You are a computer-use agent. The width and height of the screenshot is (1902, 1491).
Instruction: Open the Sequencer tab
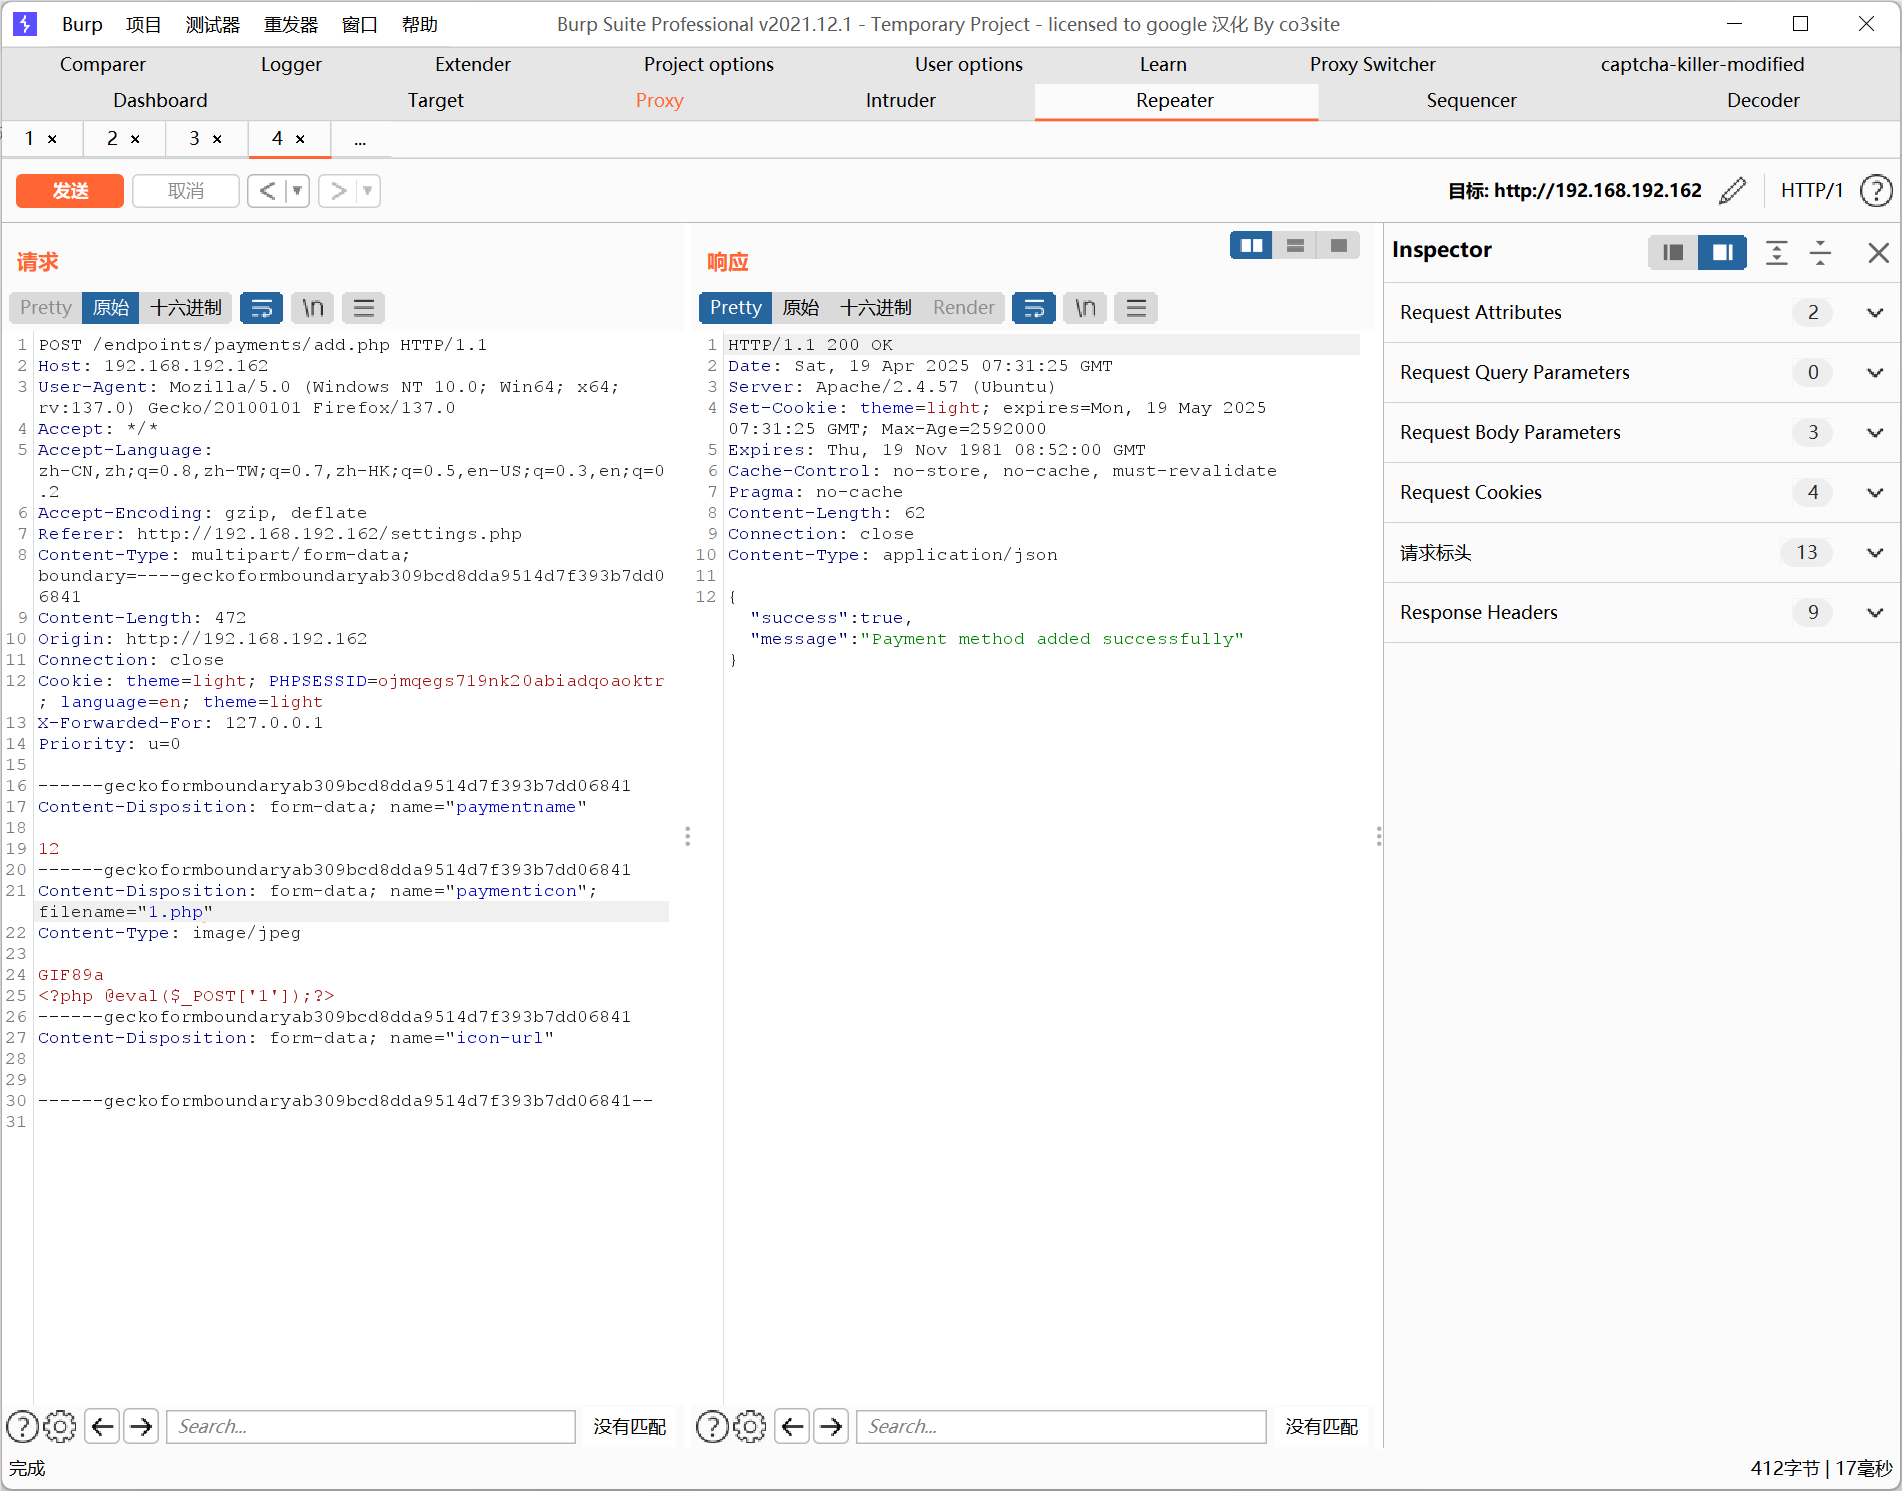pos(1471,100)
